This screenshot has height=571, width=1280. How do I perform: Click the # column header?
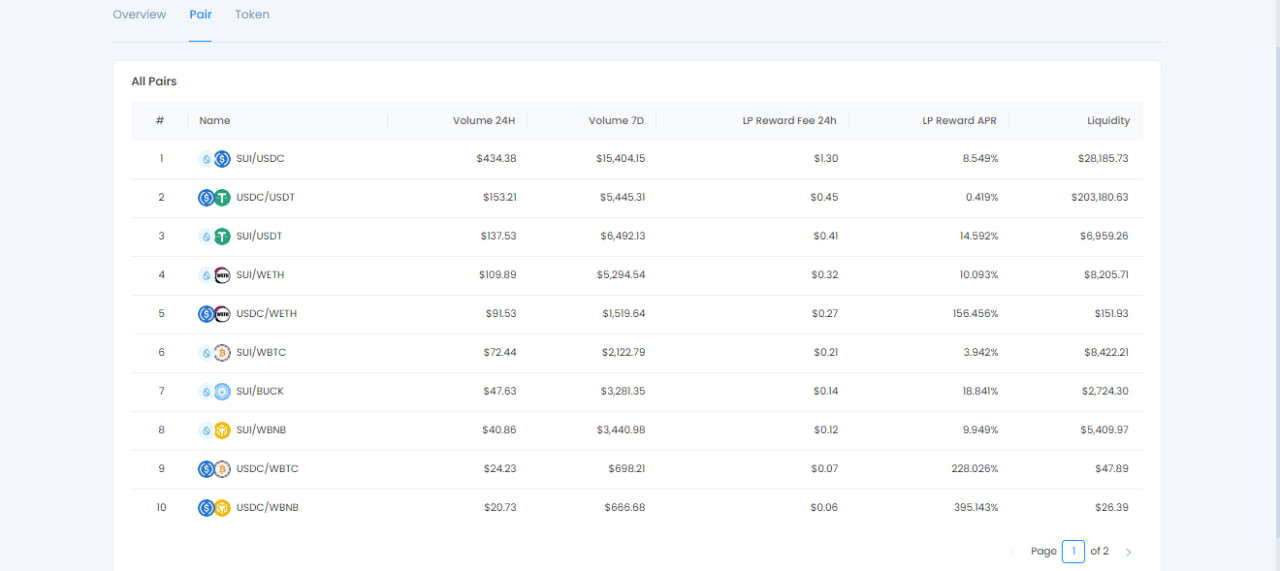(160, 121)
